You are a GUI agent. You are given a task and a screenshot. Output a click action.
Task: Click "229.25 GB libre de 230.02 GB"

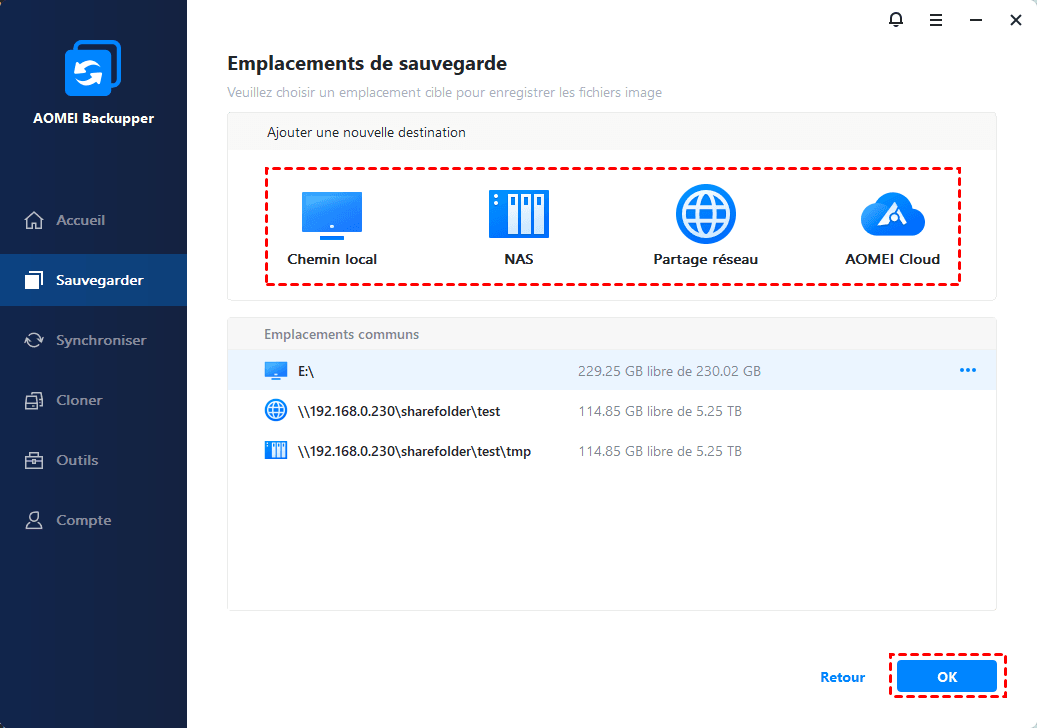point(669,371)
